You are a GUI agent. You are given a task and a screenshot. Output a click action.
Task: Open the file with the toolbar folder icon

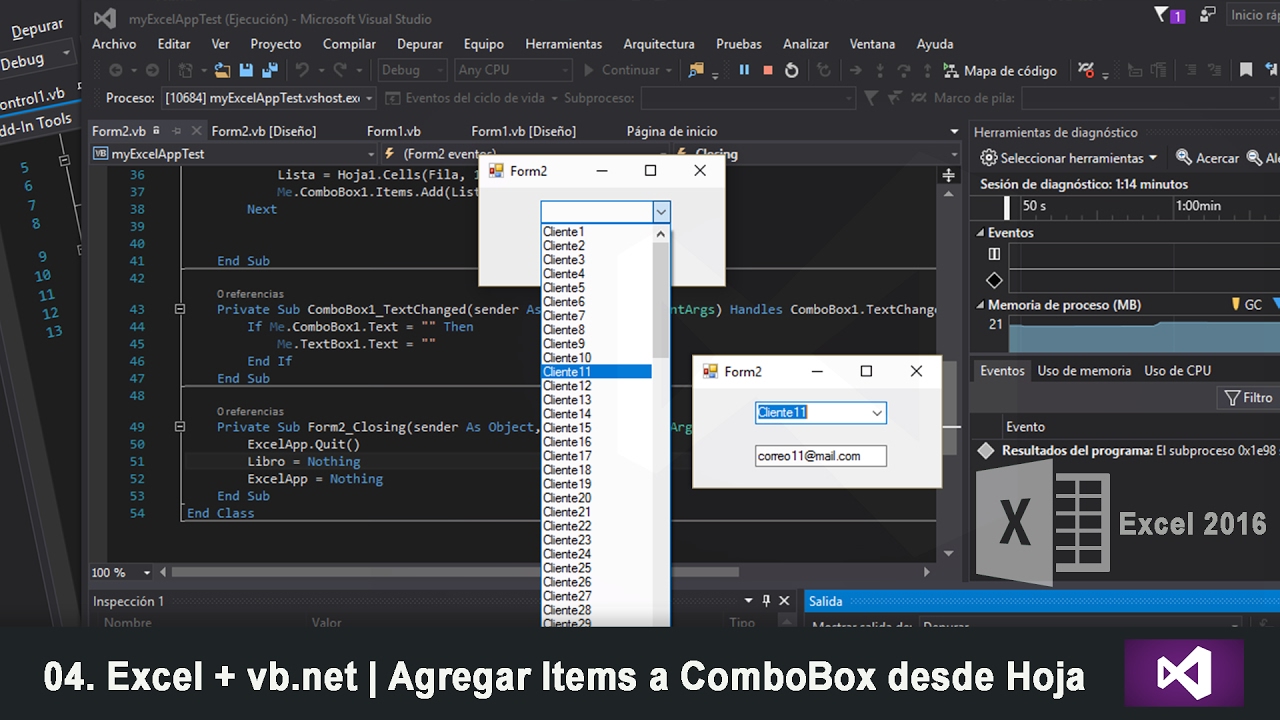222,70
